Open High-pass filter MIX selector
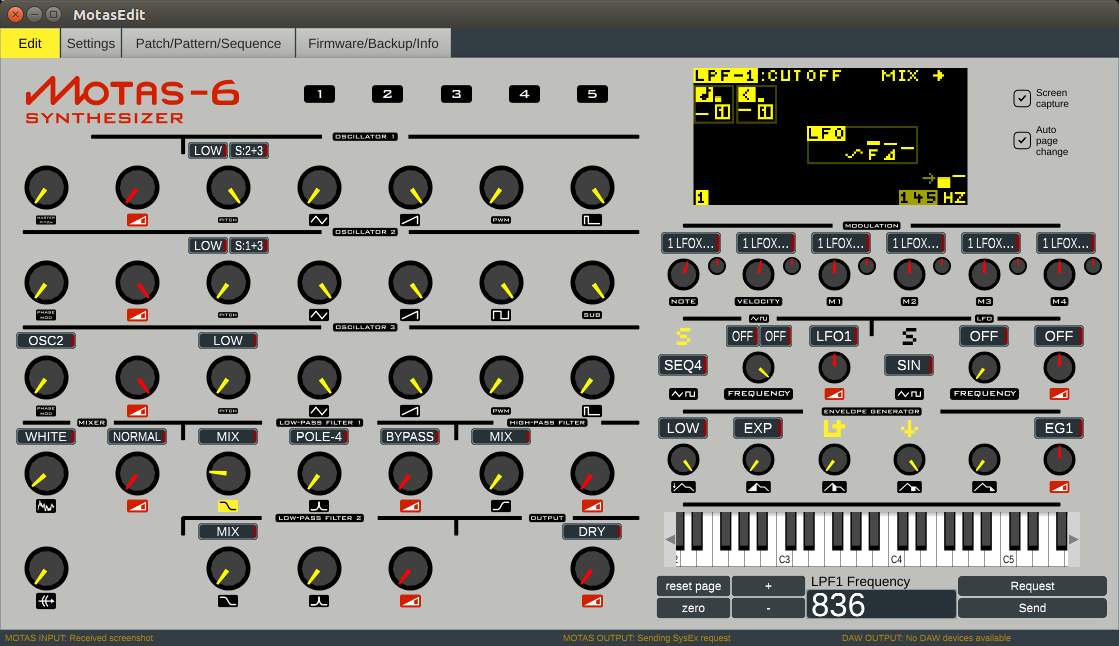 [501, 436]
